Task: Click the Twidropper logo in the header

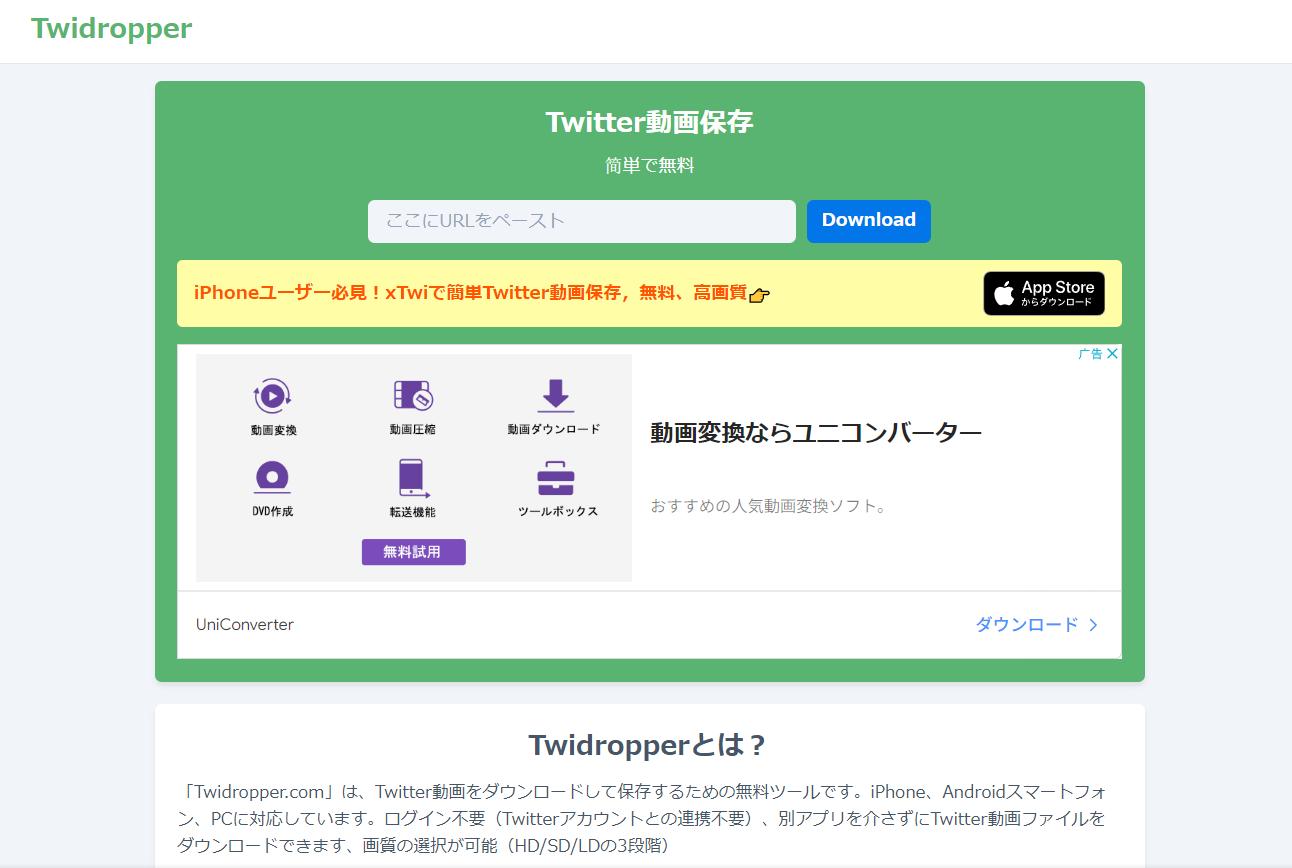Action: 111,28
